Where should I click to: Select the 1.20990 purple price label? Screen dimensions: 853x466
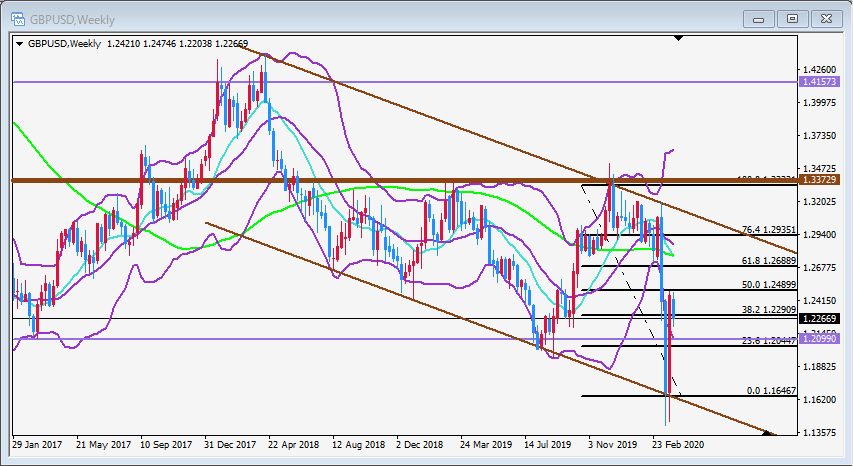(819, 338)
